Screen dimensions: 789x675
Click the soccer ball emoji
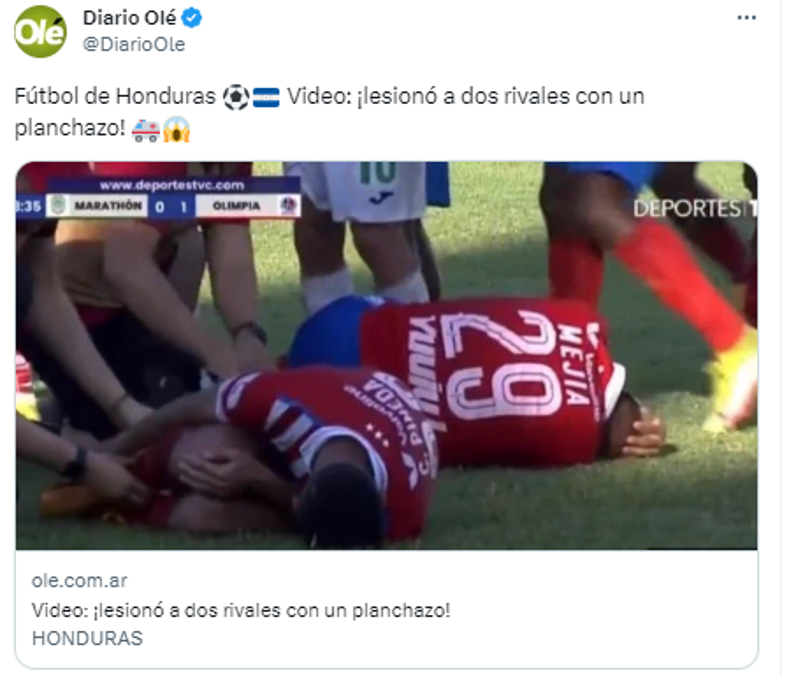[x=236, y=97]
